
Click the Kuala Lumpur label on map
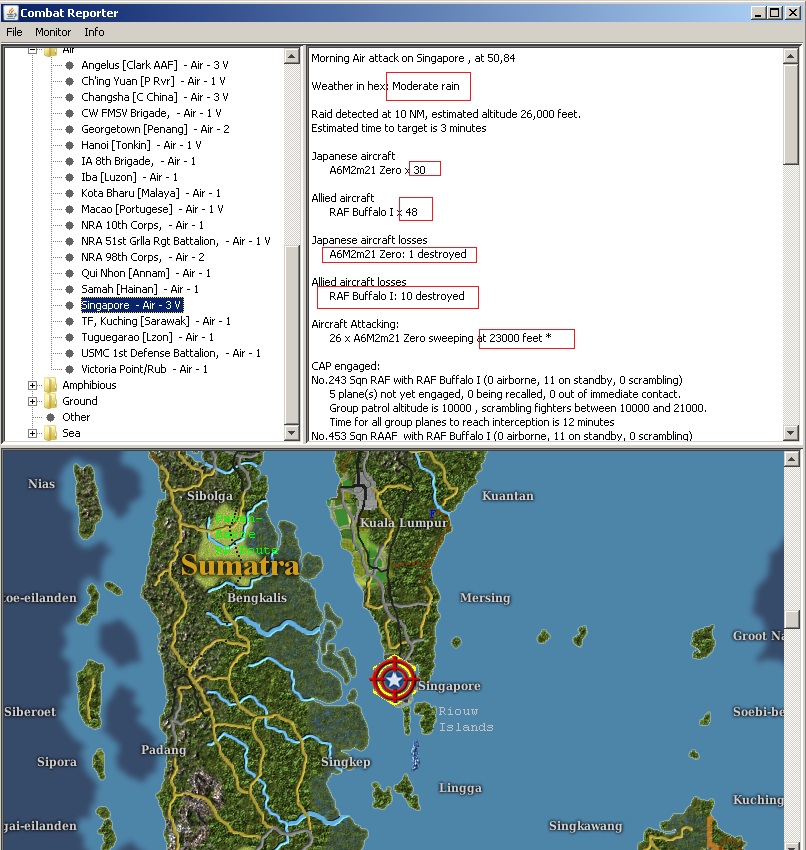click(x=404, y=523)
